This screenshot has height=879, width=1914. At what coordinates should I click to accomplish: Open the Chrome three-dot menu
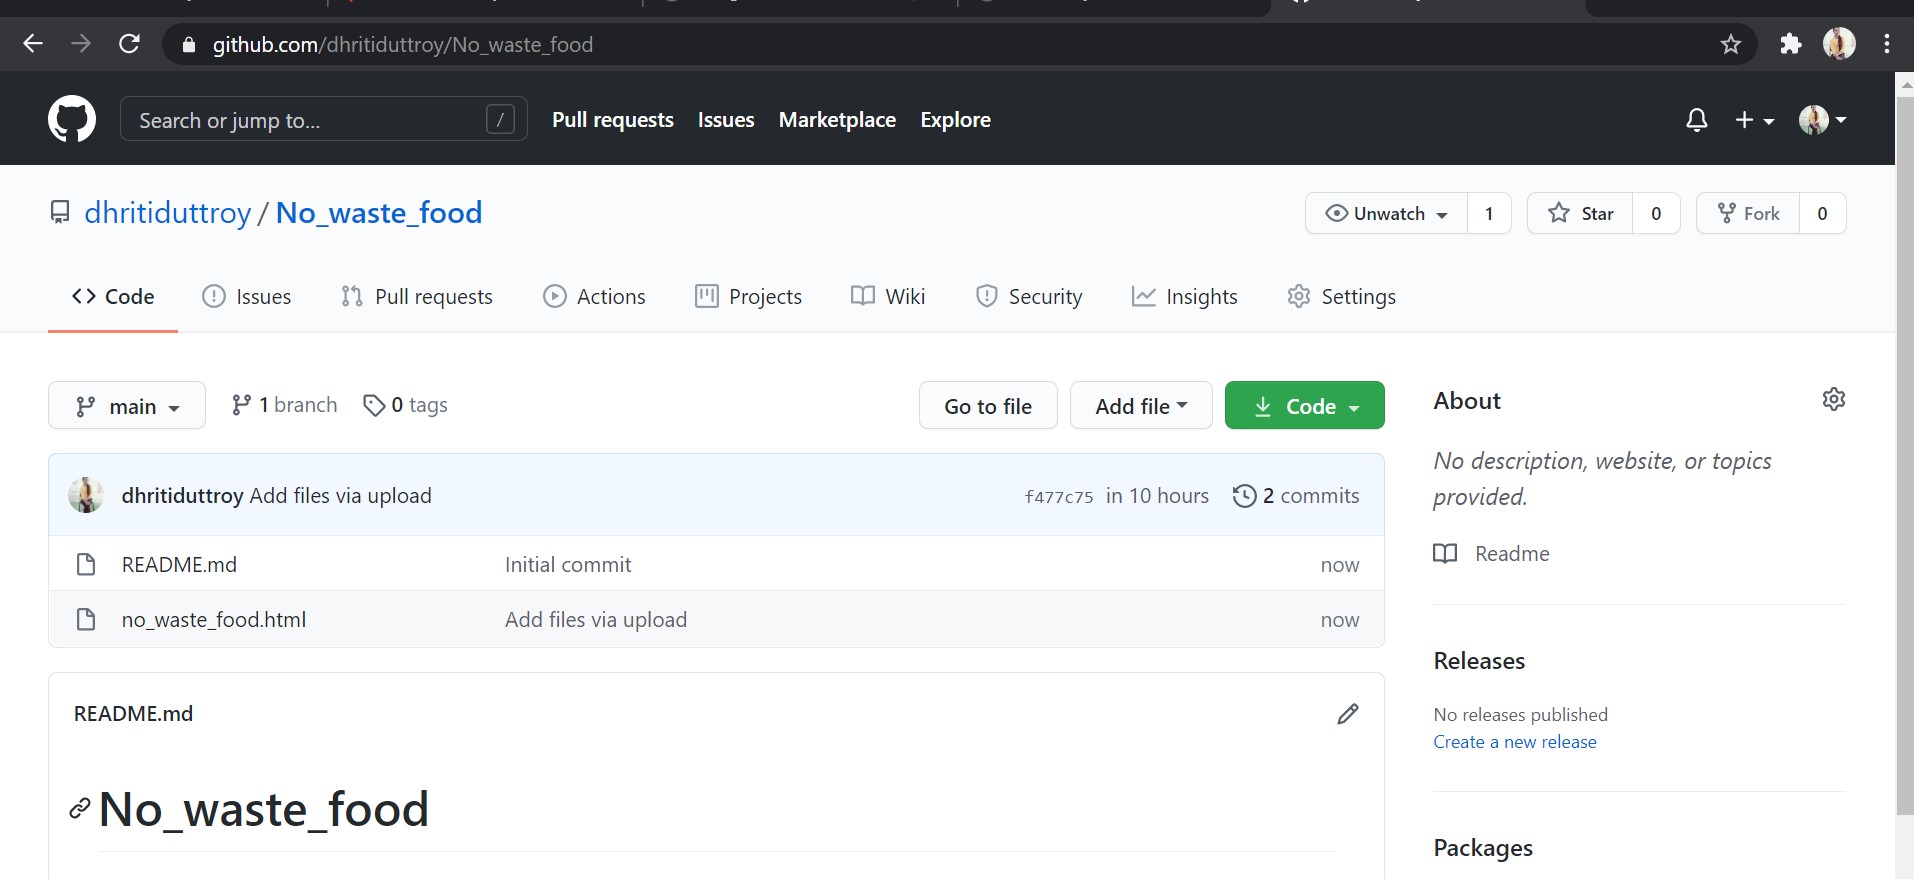[x=1887, y=44]
